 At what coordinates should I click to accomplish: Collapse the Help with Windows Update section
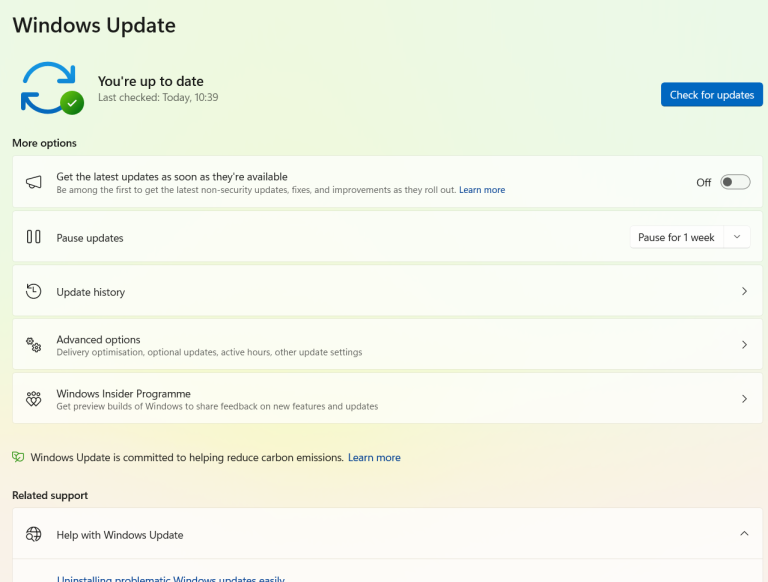(743, 534)
